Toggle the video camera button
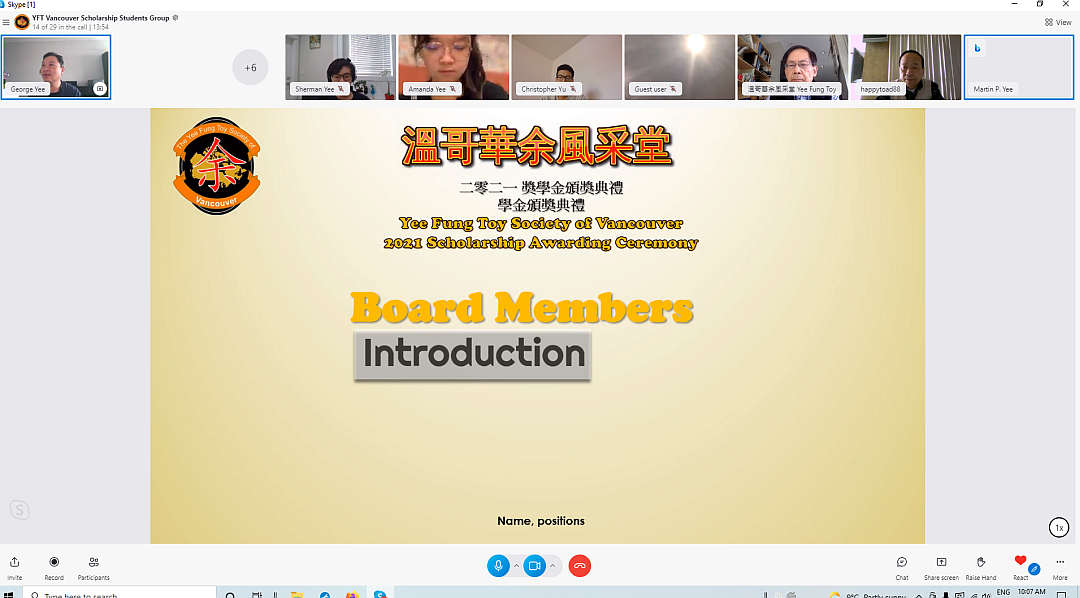 point(535,566)
